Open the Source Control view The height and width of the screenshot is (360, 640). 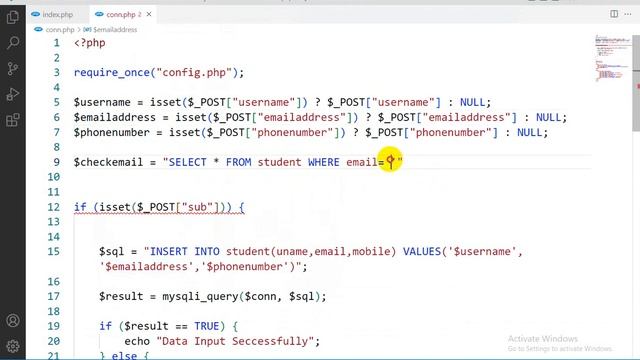(x=13, y=69)
